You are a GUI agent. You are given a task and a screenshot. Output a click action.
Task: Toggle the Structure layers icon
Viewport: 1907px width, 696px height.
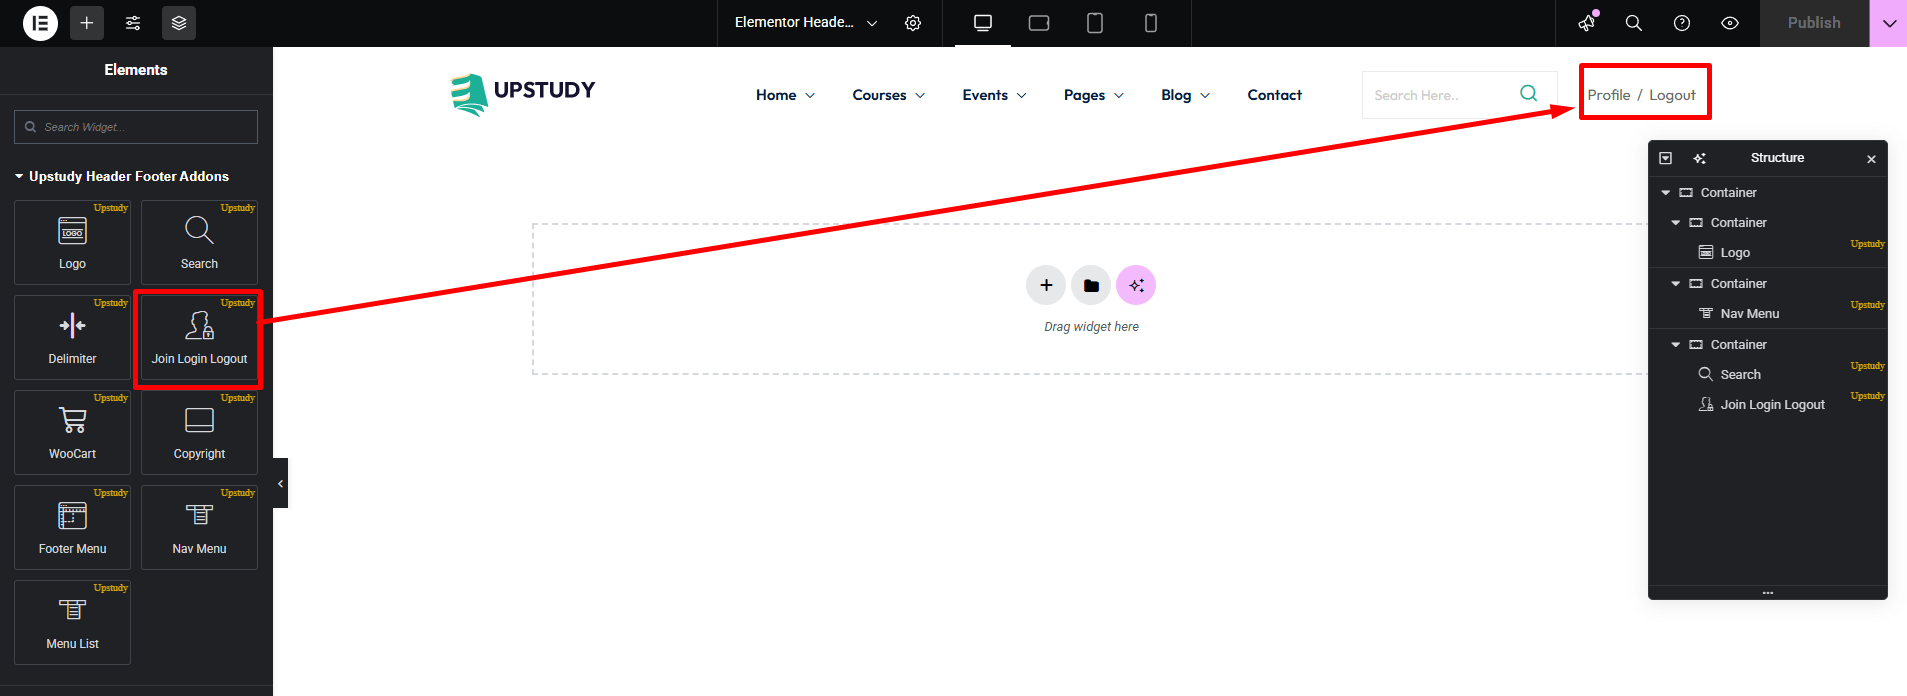click(x=179, y=23)
